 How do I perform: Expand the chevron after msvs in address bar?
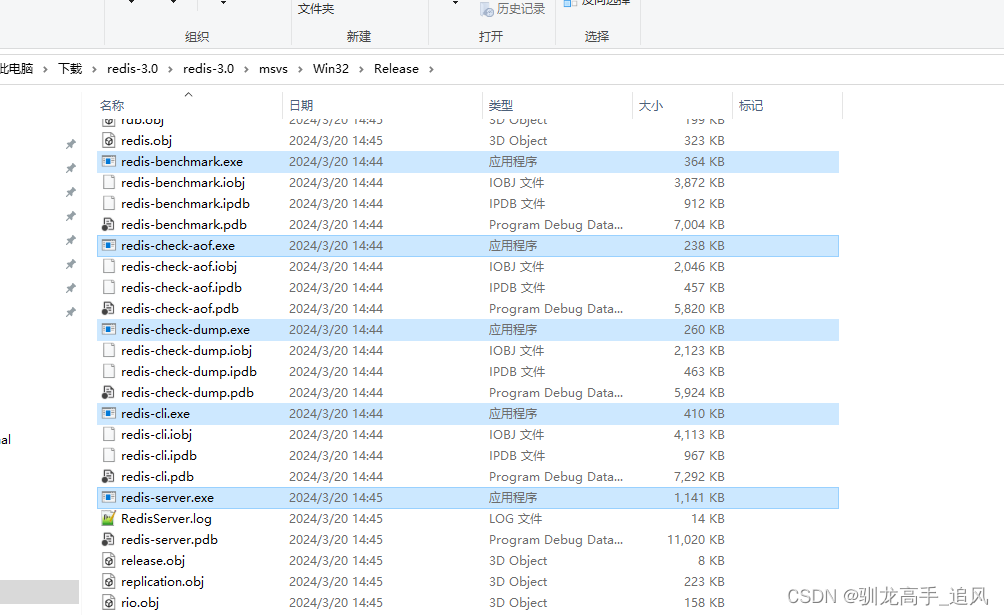click(x=300, y=69)
